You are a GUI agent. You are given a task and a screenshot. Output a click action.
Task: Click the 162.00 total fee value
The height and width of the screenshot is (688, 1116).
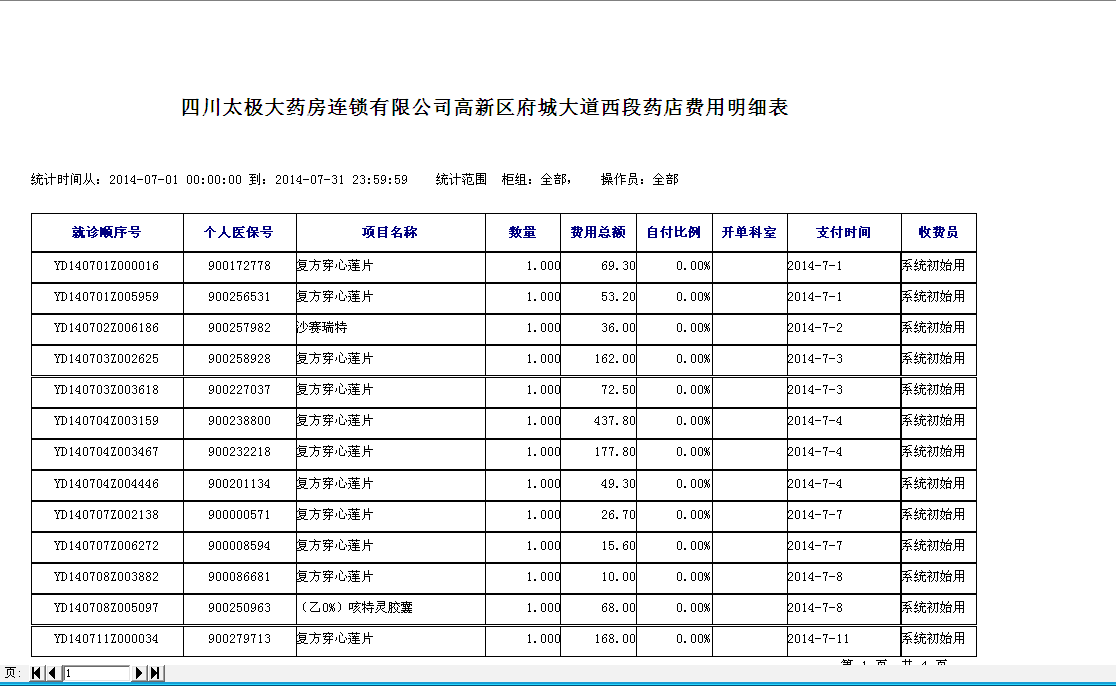tap(614, 359)
